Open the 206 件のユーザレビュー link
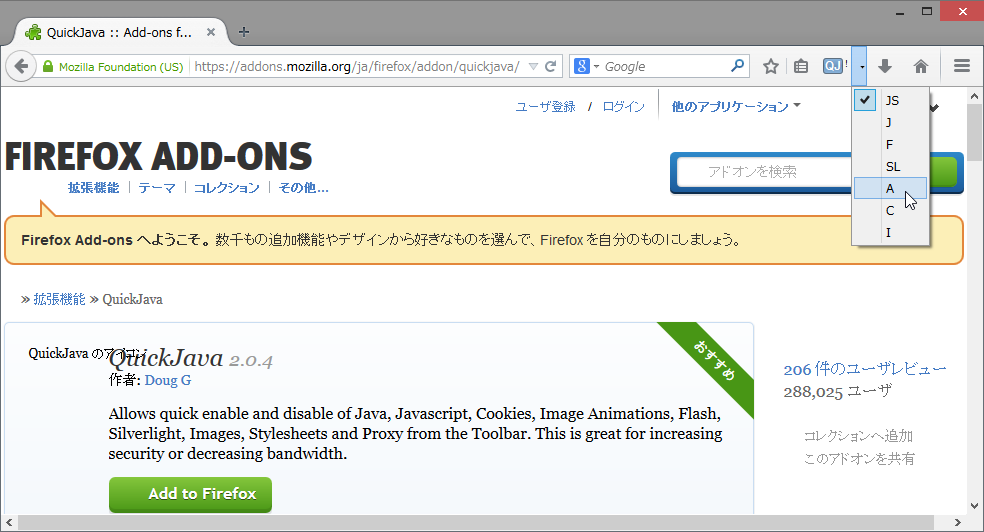 (865, 369)
